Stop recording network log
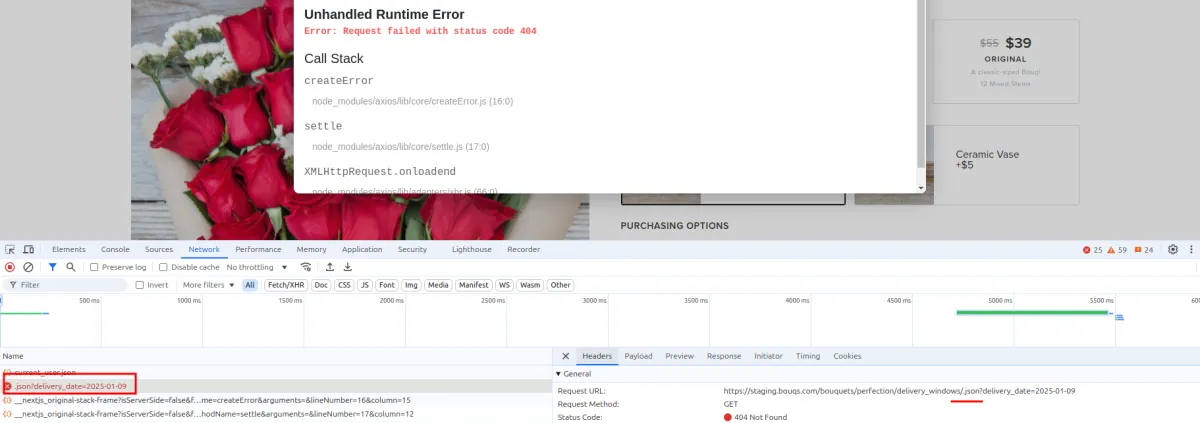1200x423 pixels. tap(10, 267)
